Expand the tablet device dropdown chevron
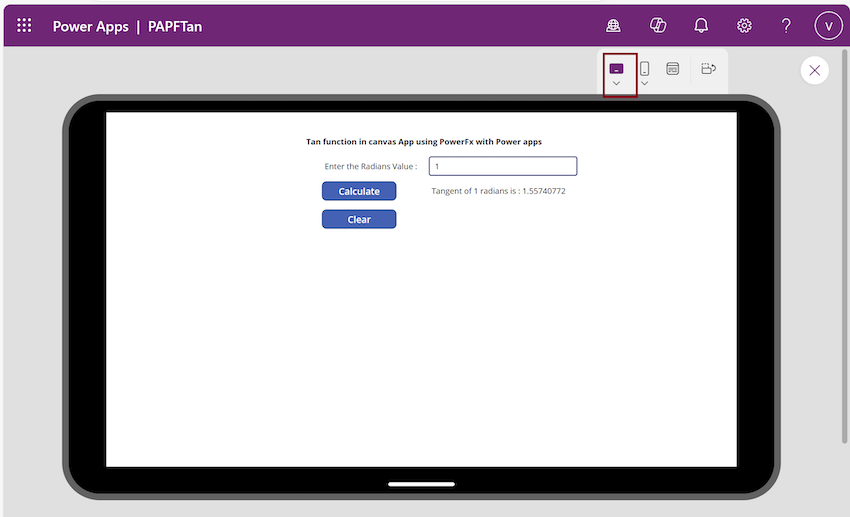This screenshot has width=850, height=517. point(616,83)
